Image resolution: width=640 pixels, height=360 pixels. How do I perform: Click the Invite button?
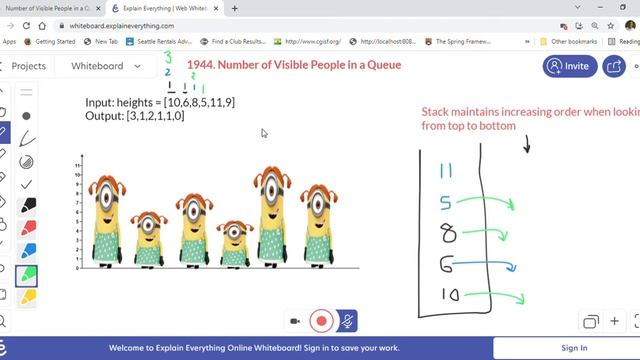(x=570, y=66)
